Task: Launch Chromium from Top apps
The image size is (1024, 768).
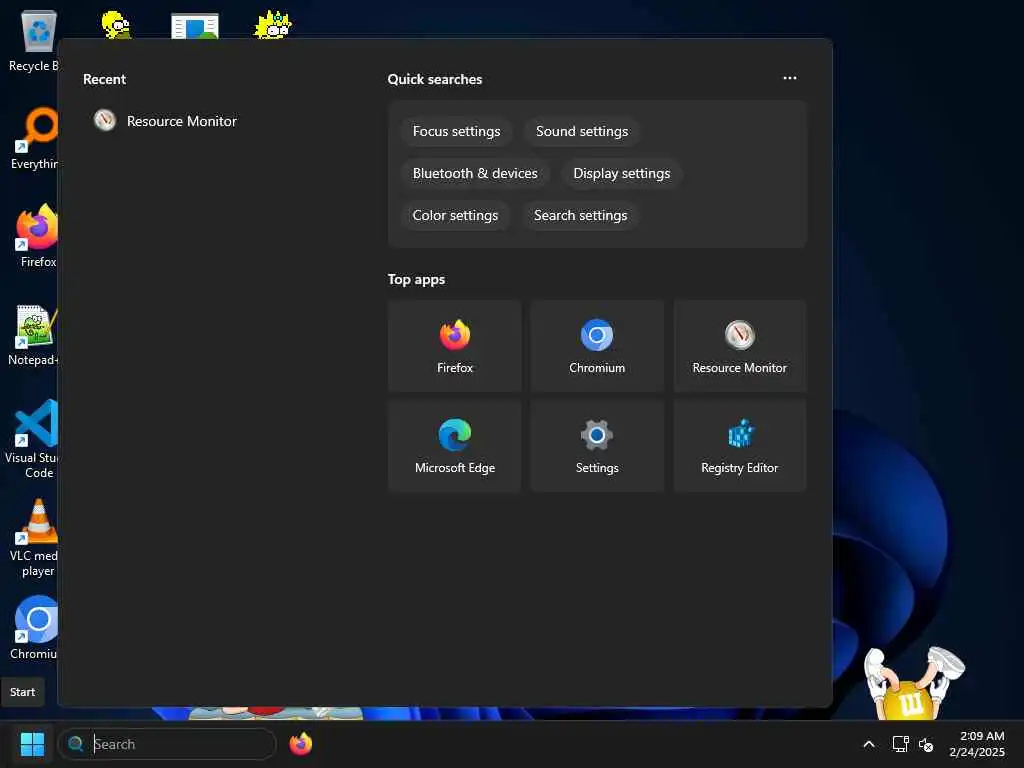Action: point(597,346)
